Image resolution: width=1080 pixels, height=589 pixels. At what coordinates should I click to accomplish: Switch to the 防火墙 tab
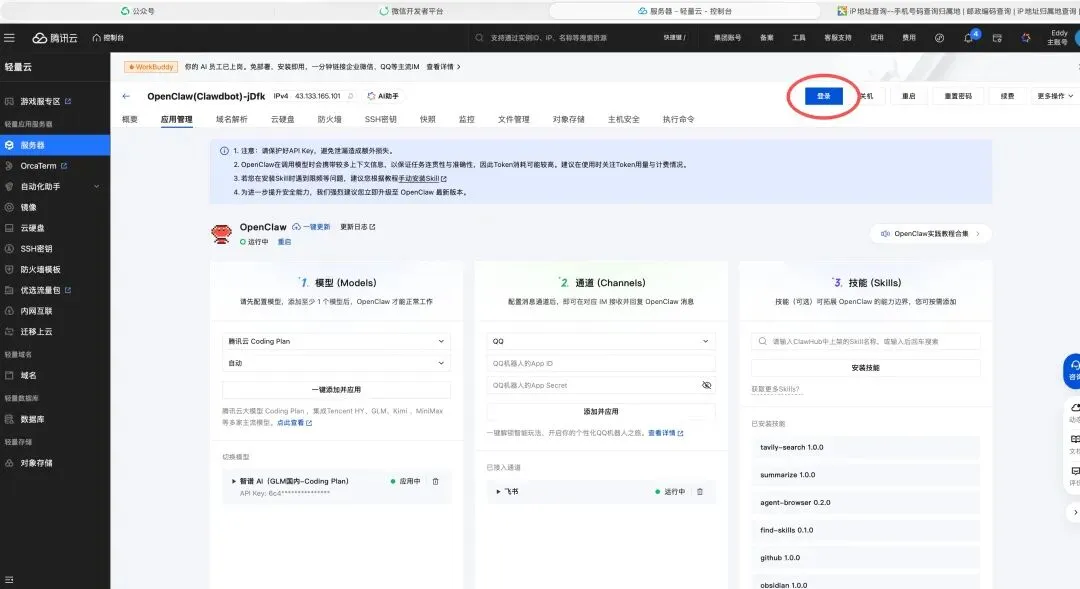[329, 119]
